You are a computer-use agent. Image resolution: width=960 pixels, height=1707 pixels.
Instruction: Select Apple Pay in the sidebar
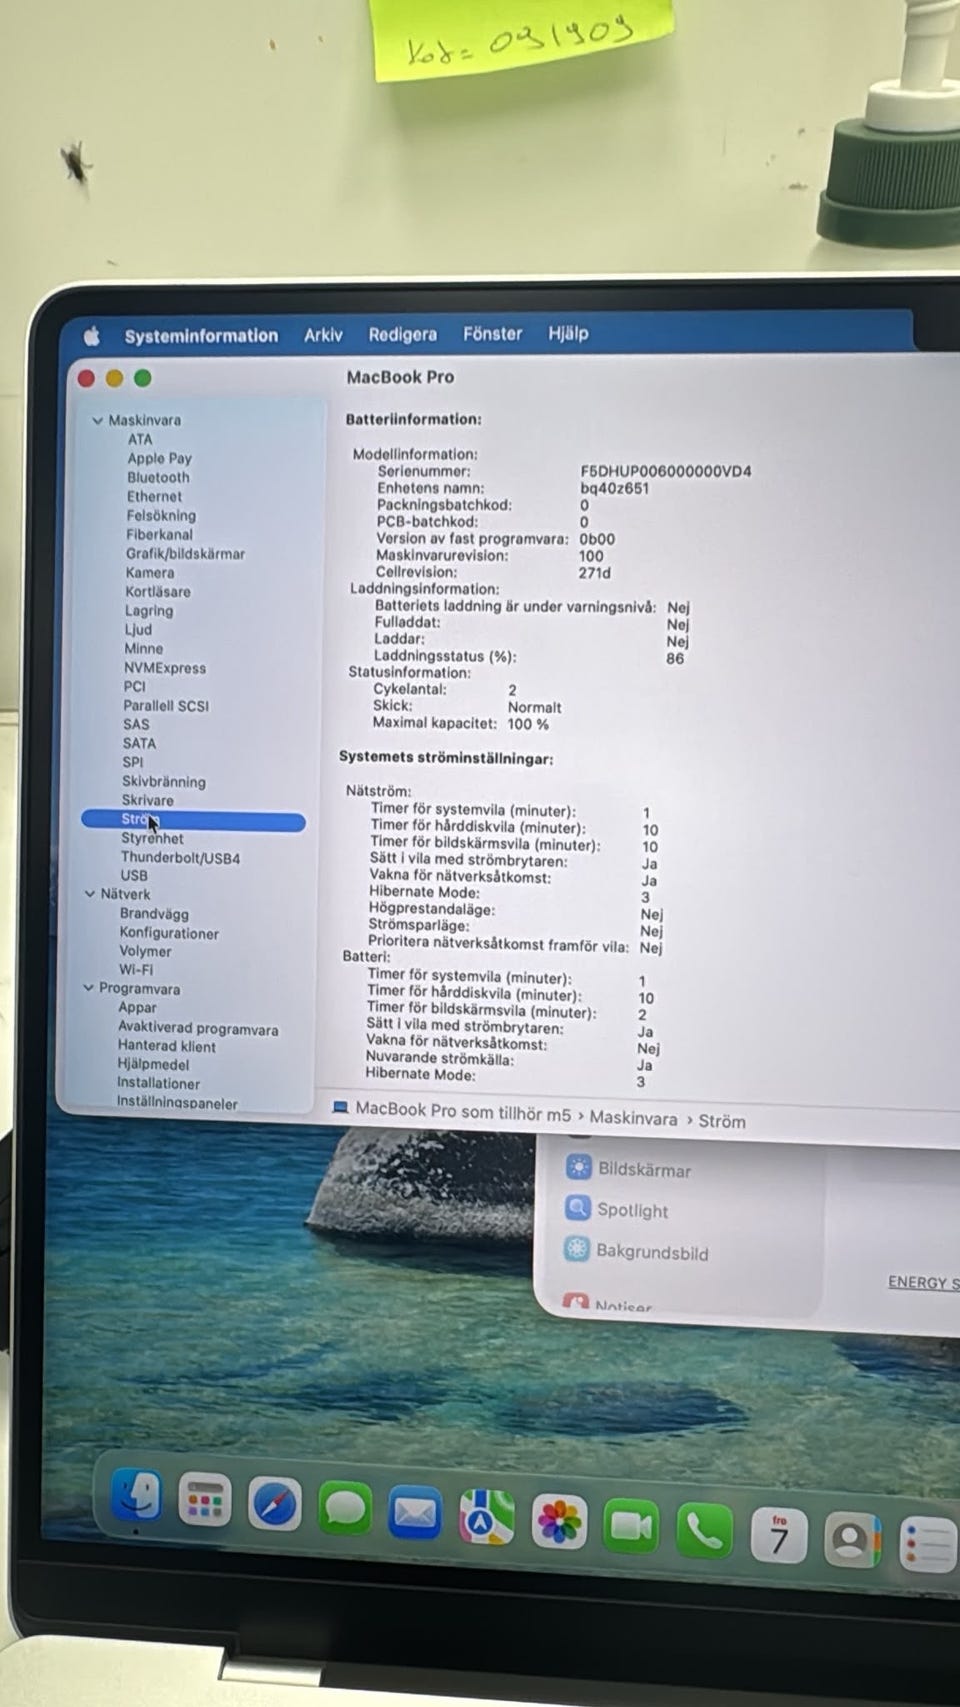pos(159,458)
